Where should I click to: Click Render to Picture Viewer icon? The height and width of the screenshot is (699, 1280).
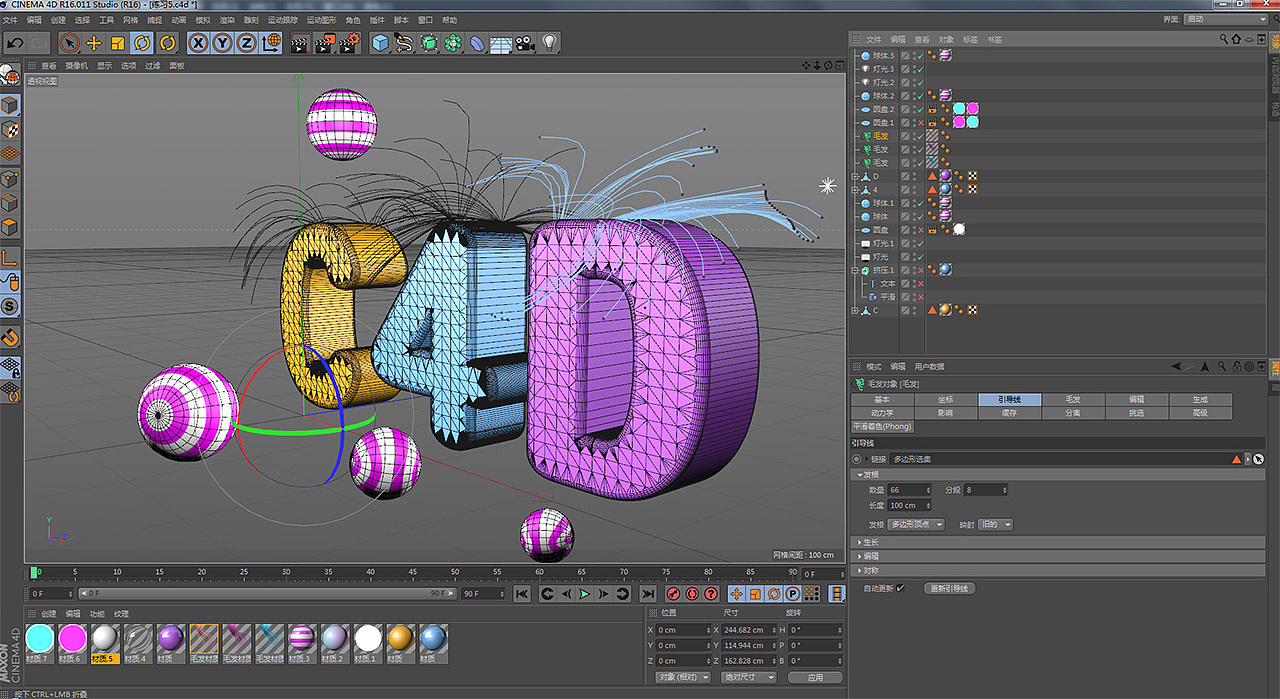click(x=324, y=43)
